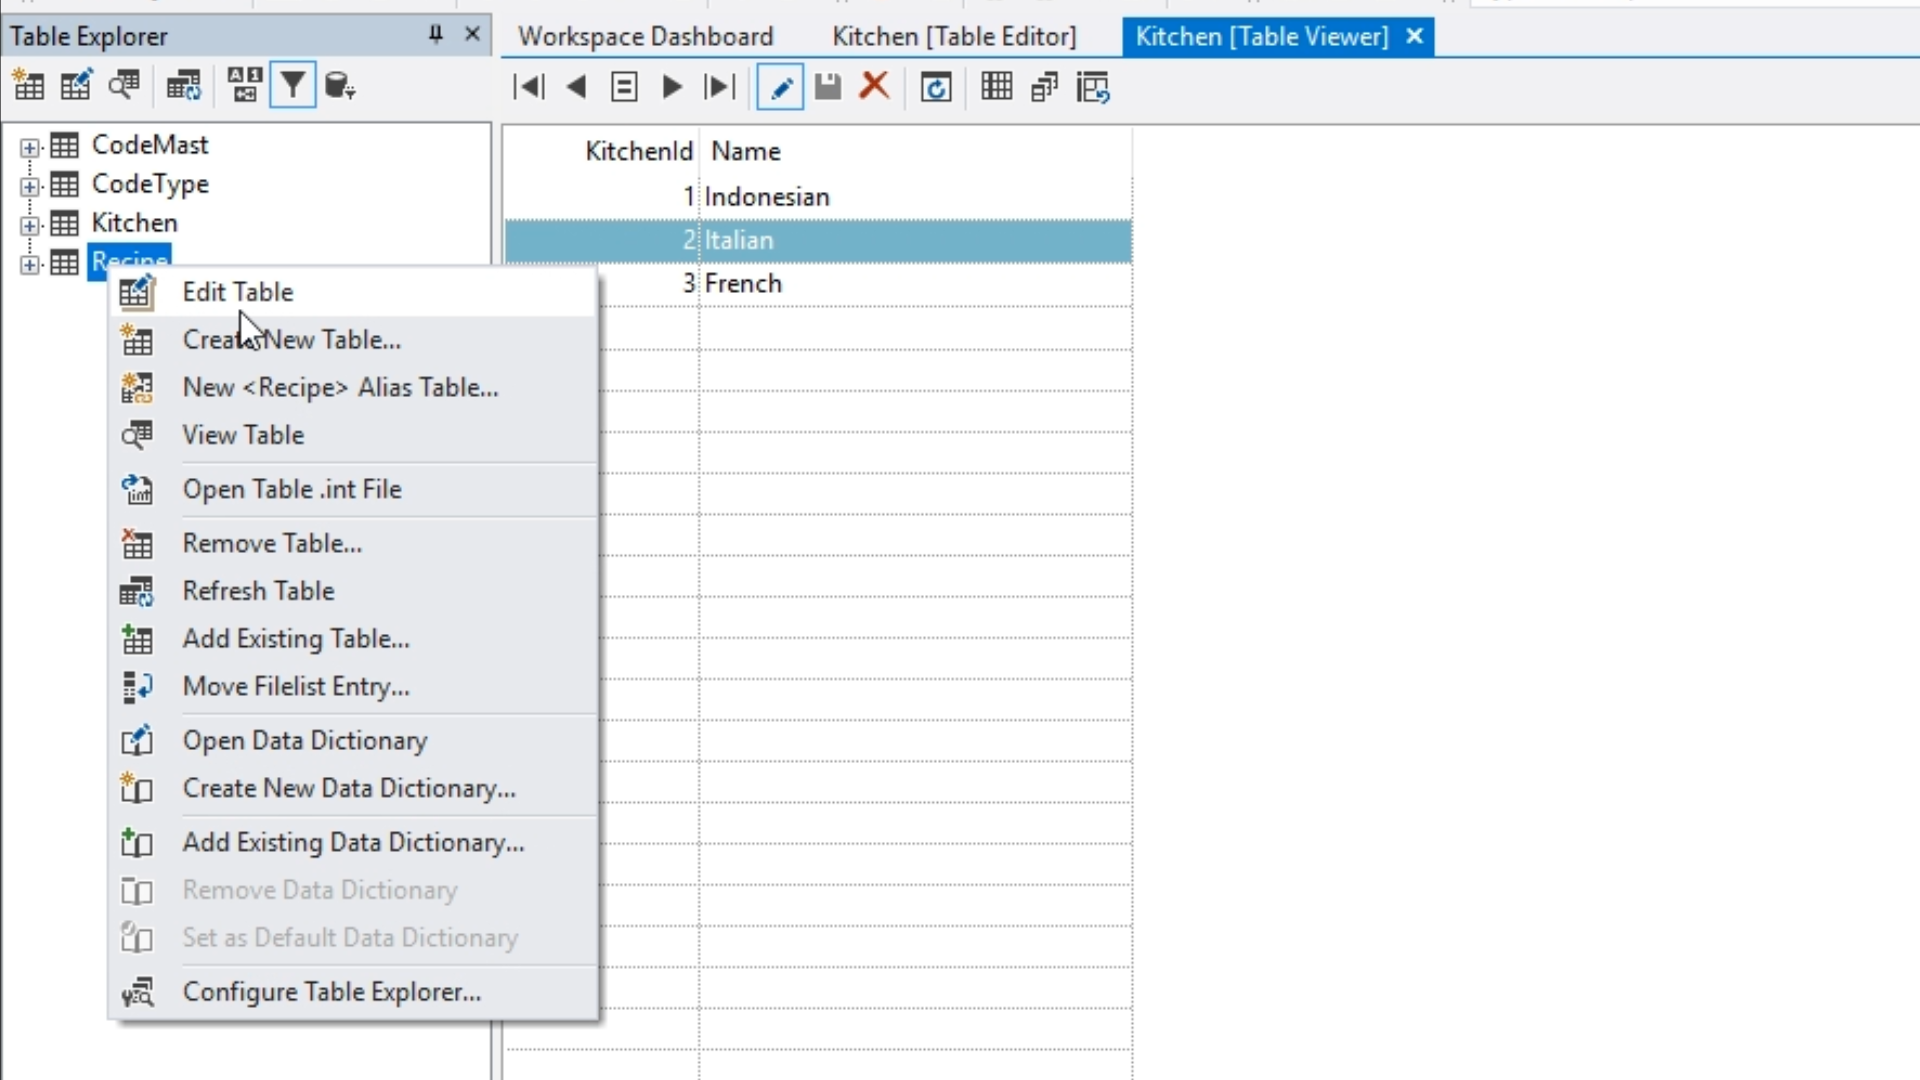Viewport: 1920px width, 1080px height.
Task: Pin the Table Explorer panel
Action: (435, 35)
